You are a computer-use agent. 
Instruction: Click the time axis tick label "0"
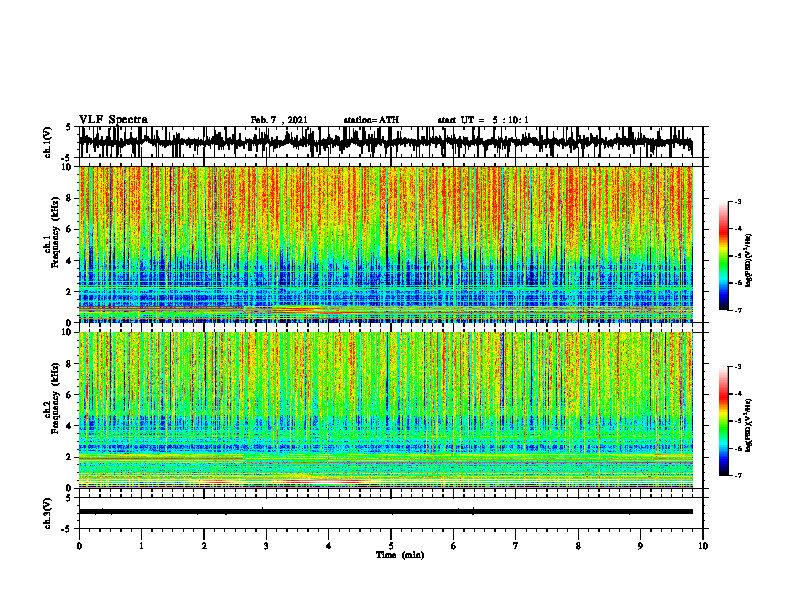(79, 546)
